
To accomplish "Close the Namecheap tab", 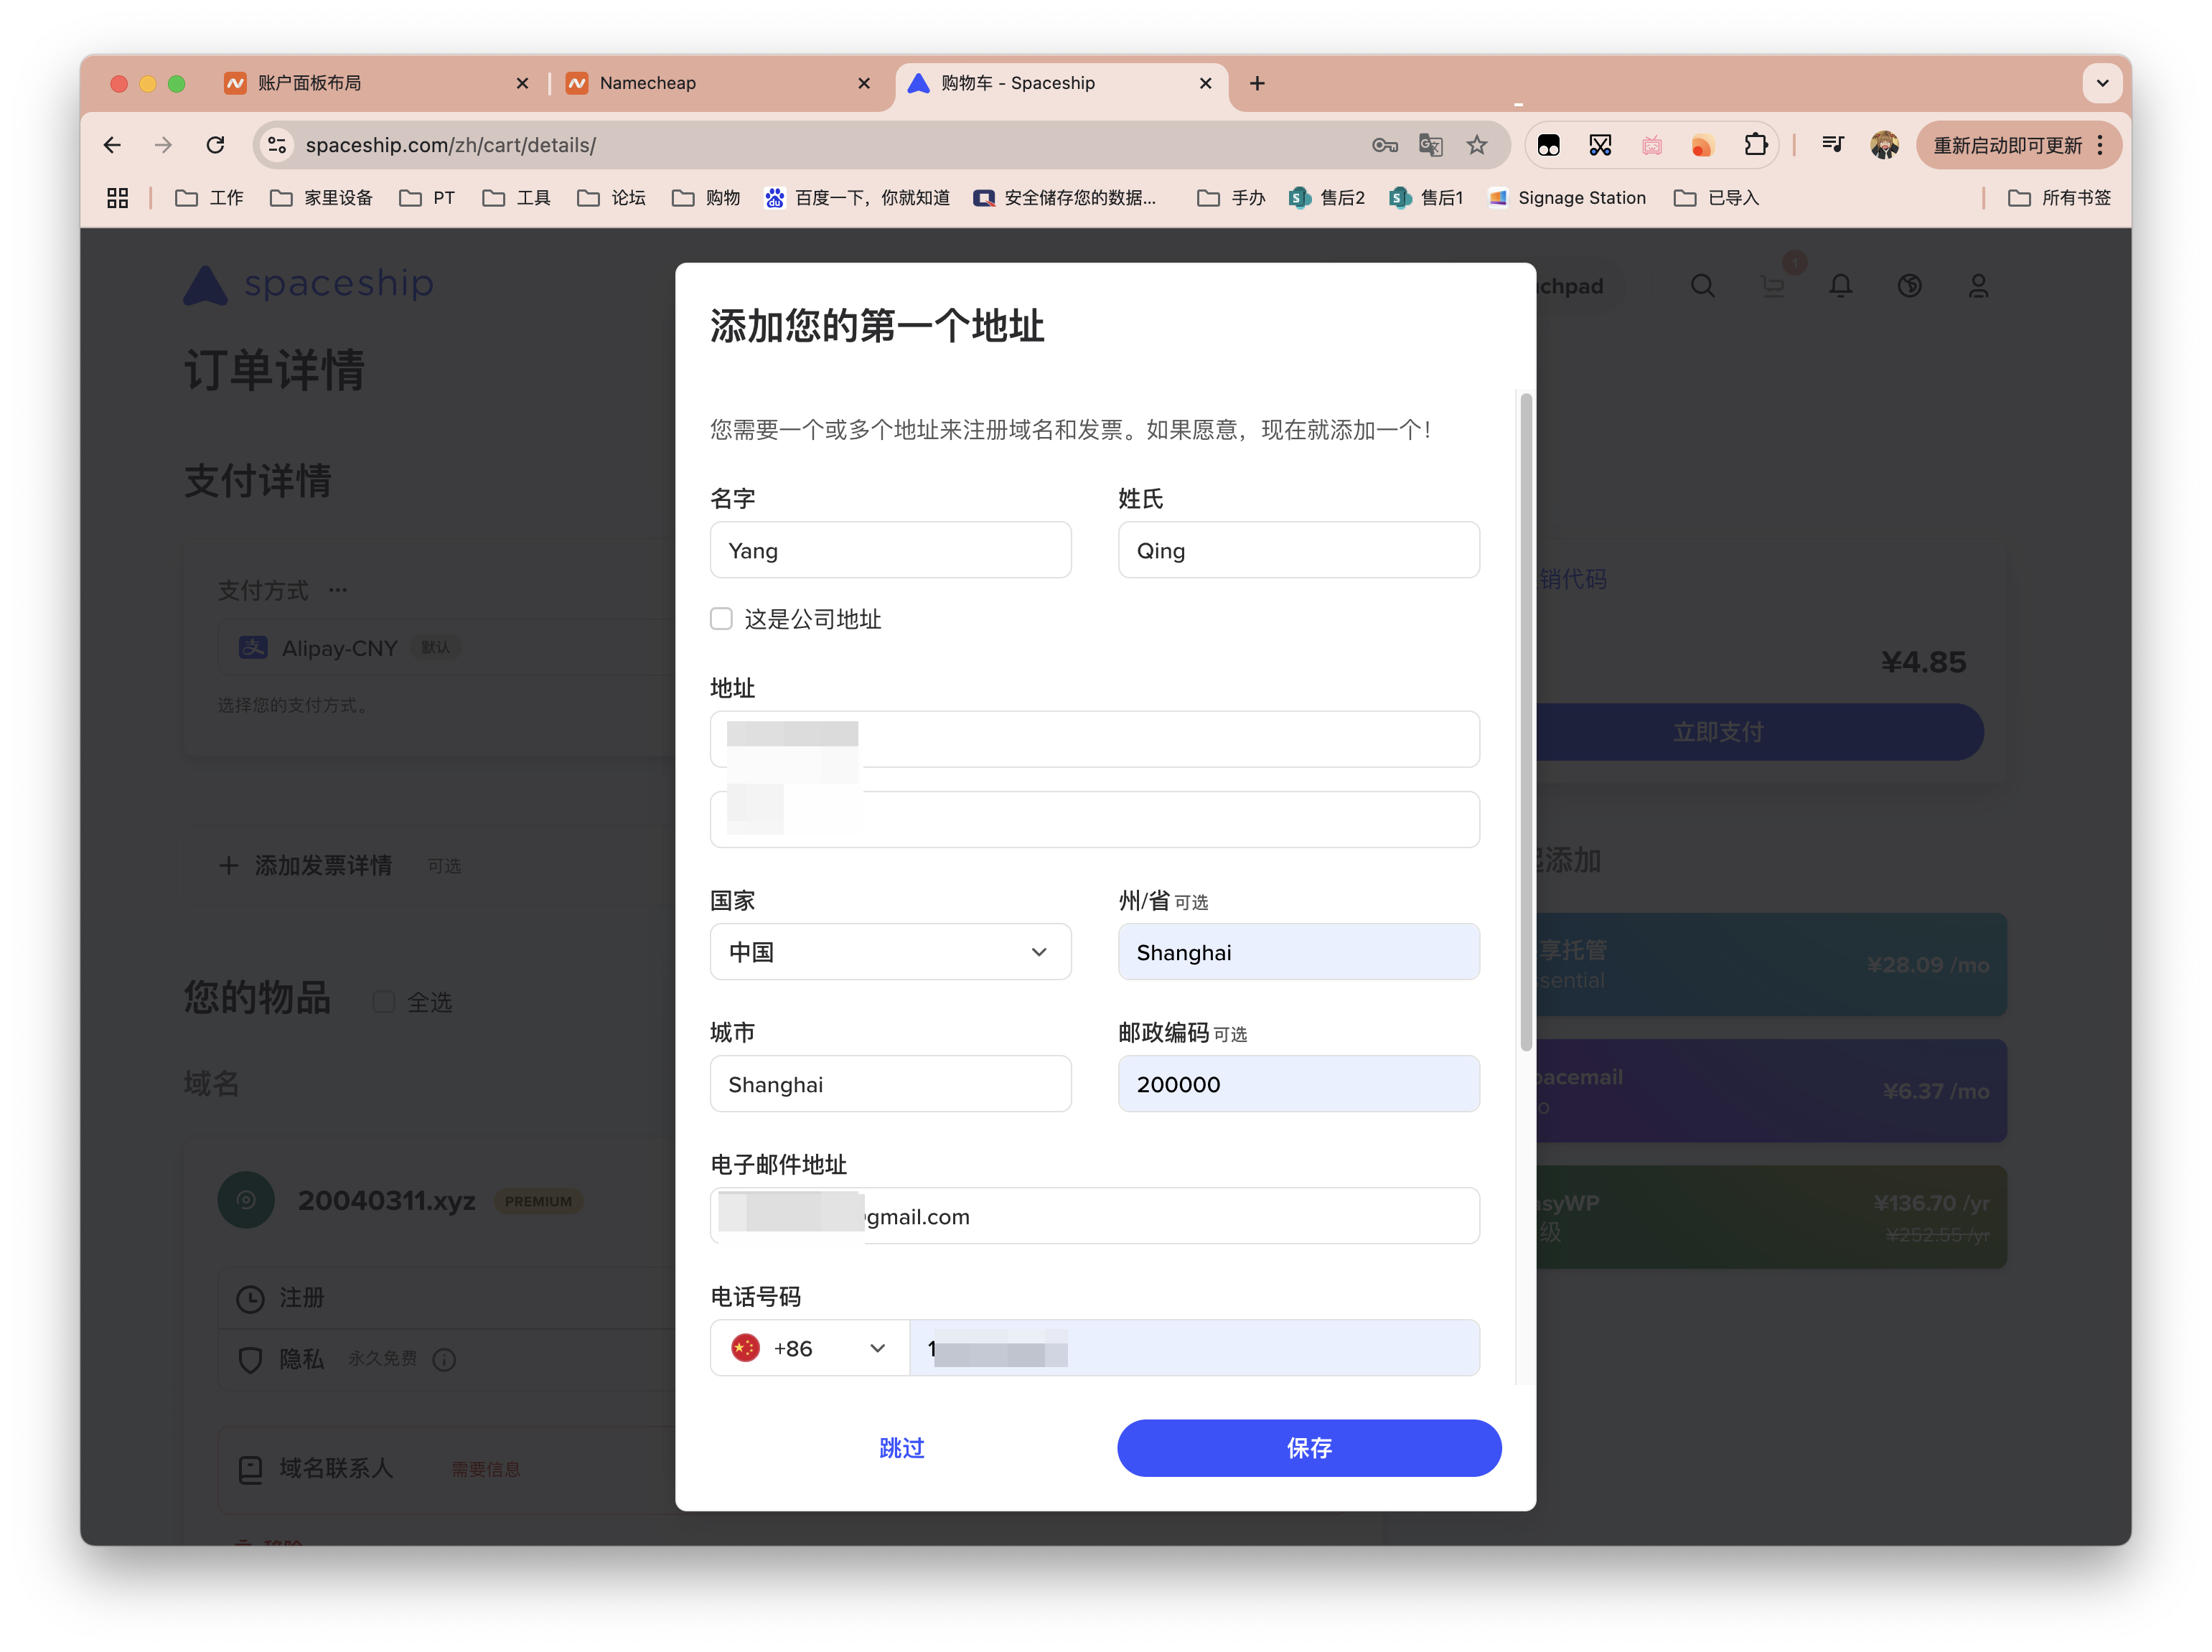I will pos(864,83).
